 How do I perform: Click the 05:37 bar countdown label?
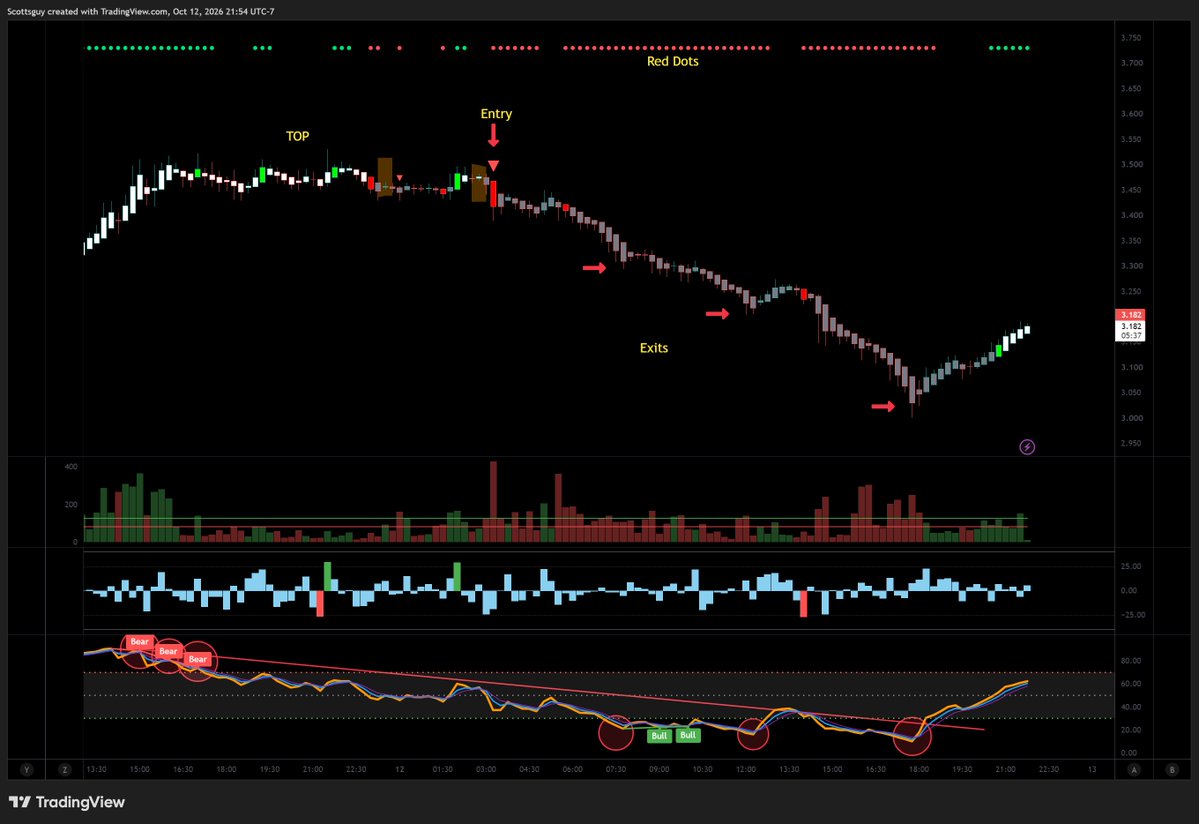[x=1131, y=336]
